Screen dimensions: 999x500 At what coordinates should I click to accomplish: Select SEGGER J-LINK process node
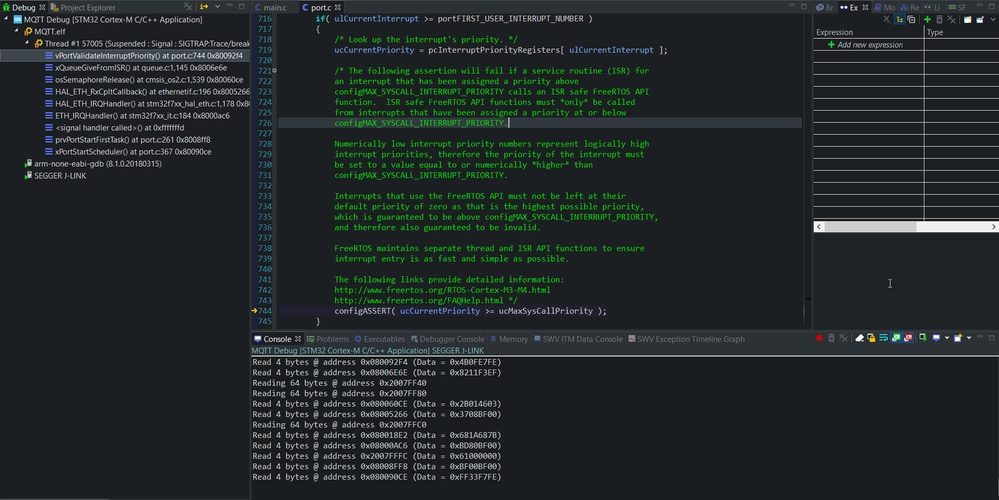(55, 175)
